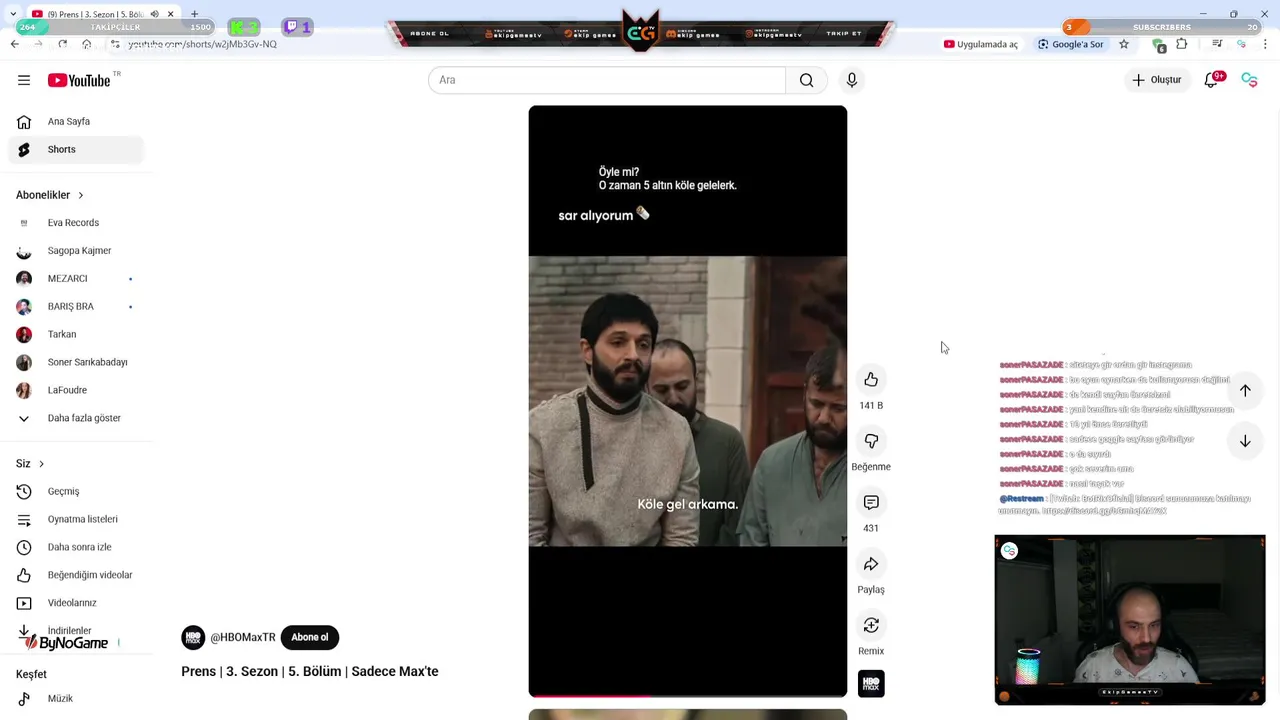Open Beğendiğim videolar
This screenshot has height=720, width=1280.
point(76,575)
